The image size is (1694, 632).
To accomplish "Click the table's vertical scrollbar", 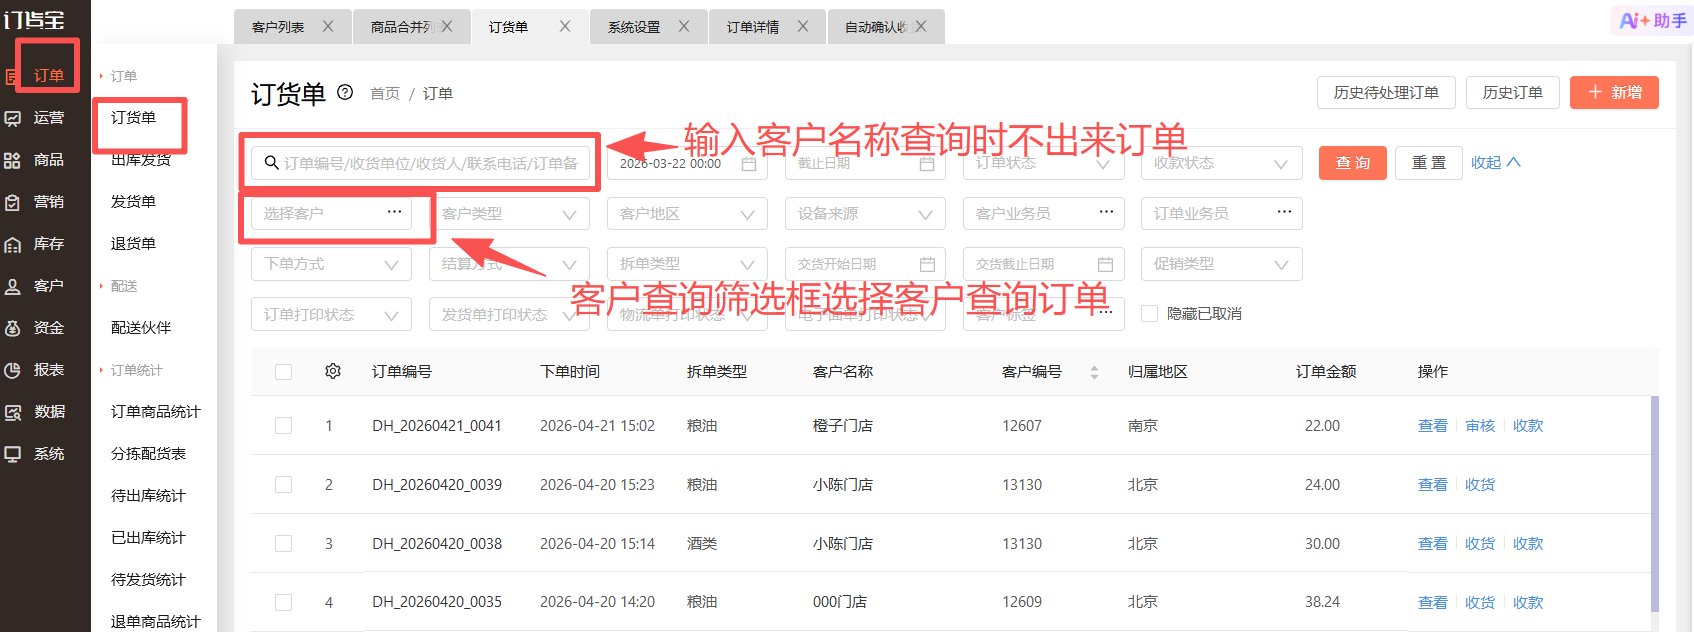I will (1655, 503).
